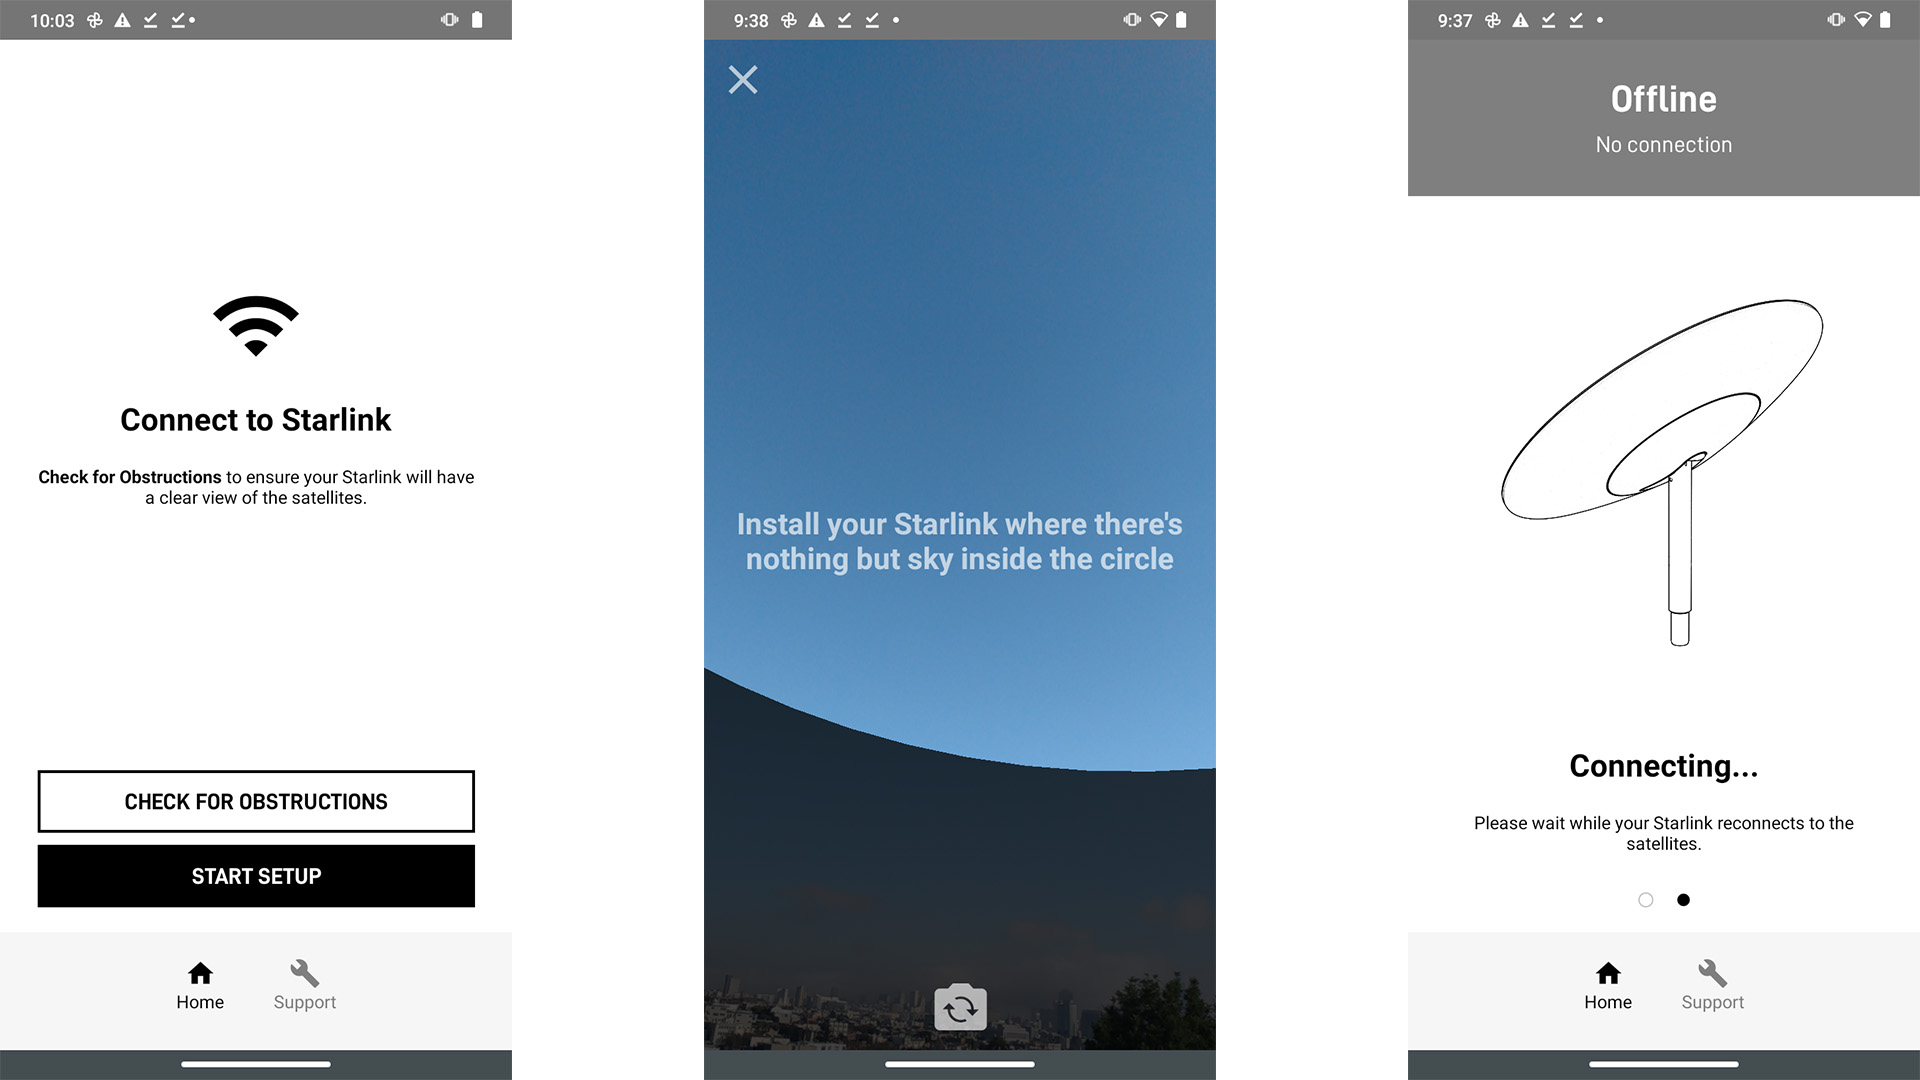
Task: Tap pinwheel icon in left screen status bar
Action: point(95,20)
